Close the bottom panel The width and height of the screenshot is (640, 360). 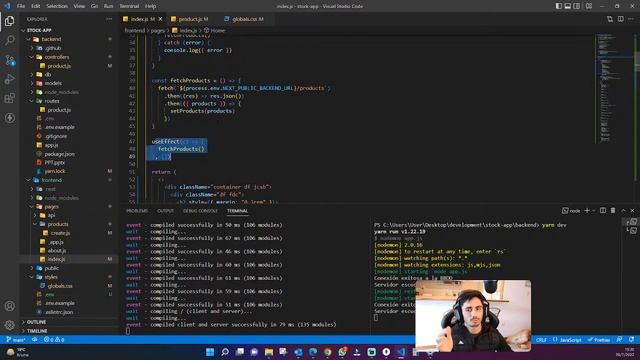tap(632, 211)
